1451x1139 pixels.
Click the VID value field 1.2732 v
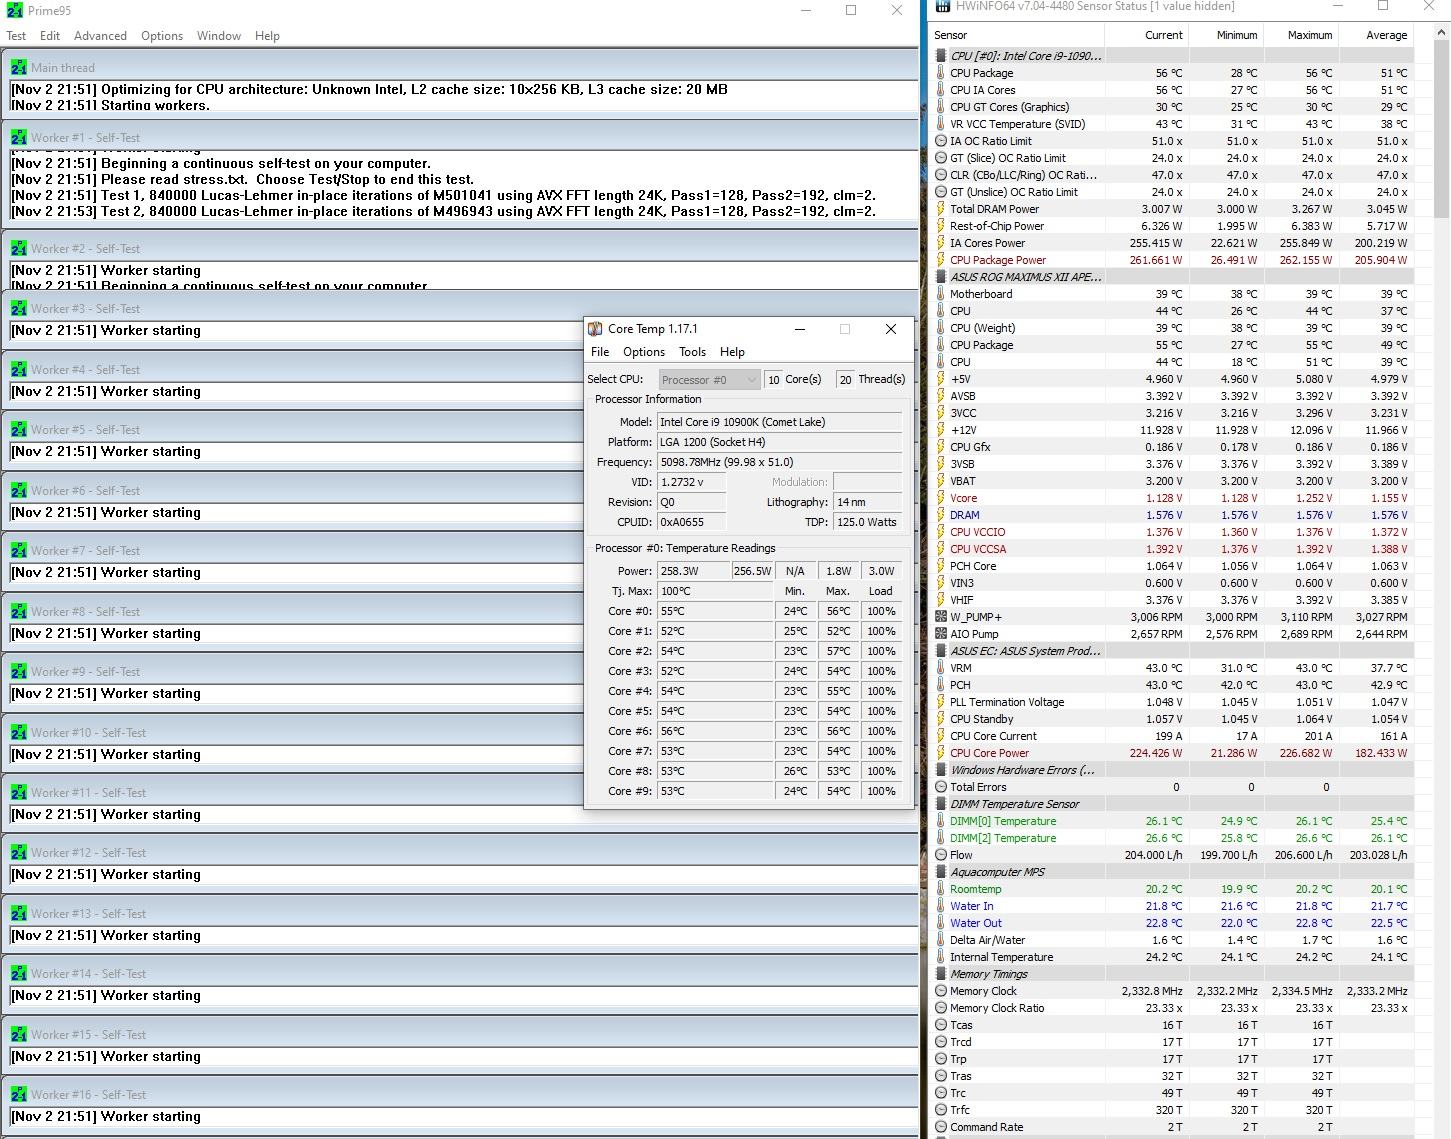click(691, 482)
